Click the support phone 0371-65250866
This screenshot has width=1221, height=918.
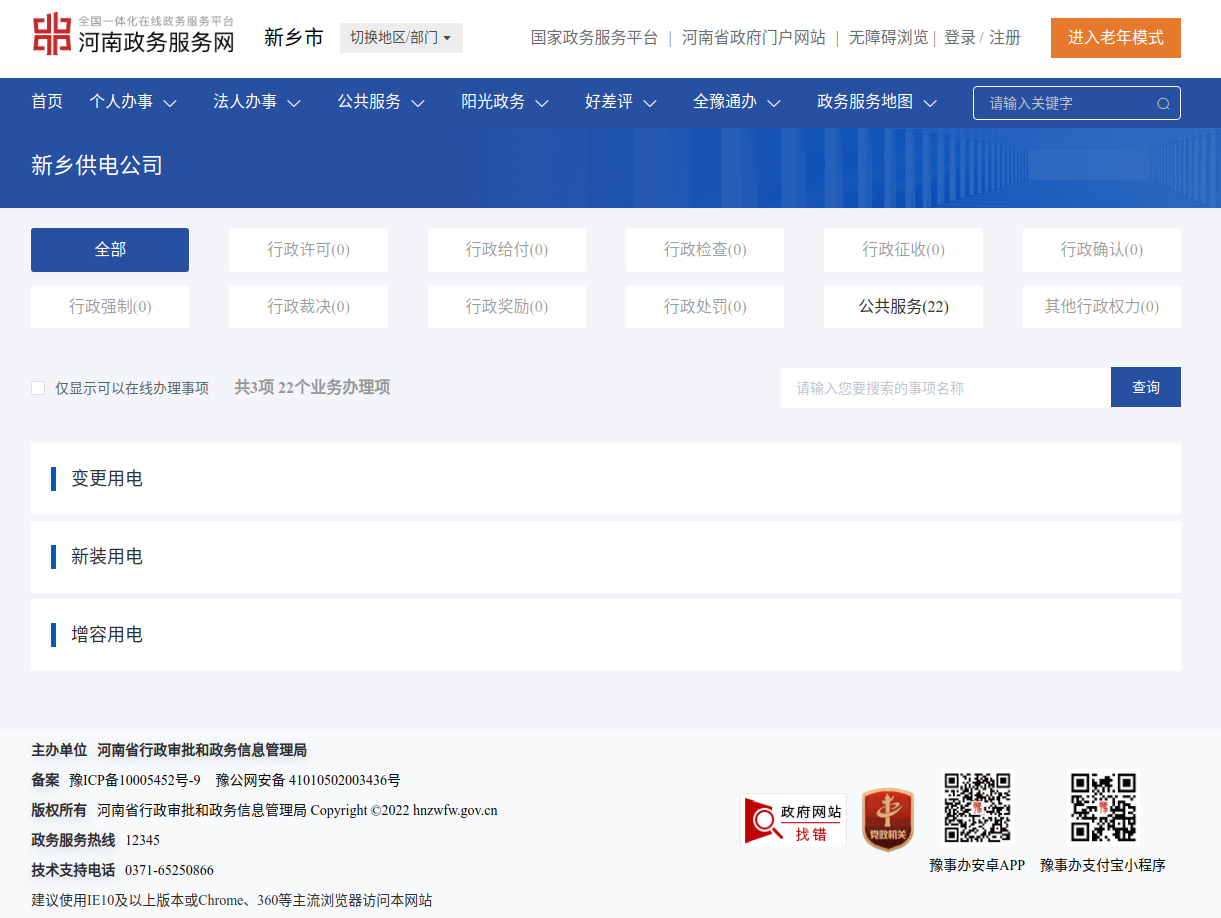point(169,870)
